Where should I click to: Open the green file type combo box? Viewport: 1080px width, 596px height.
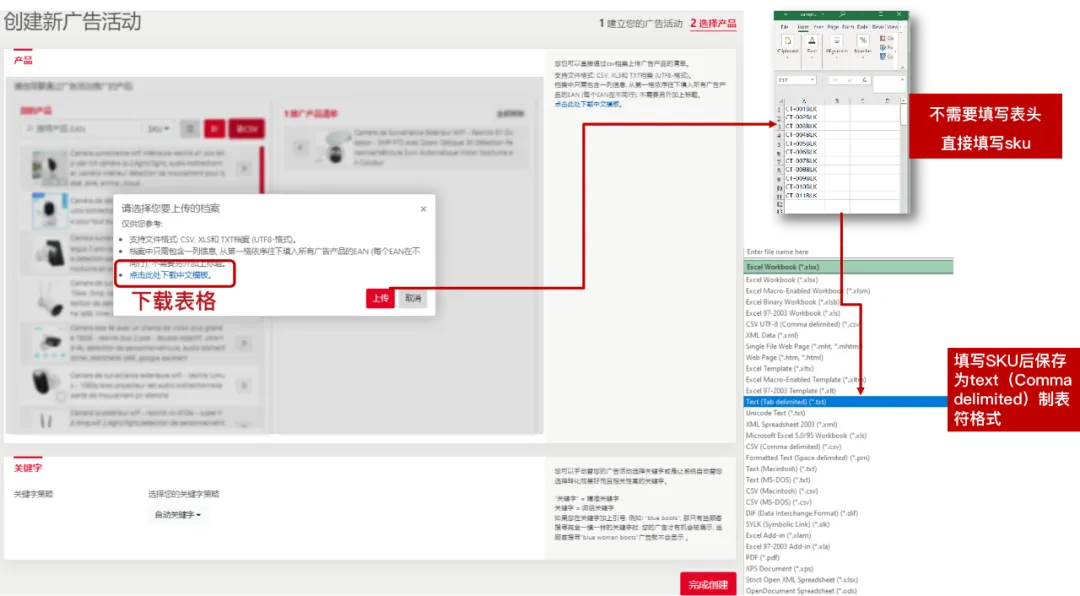848,267
